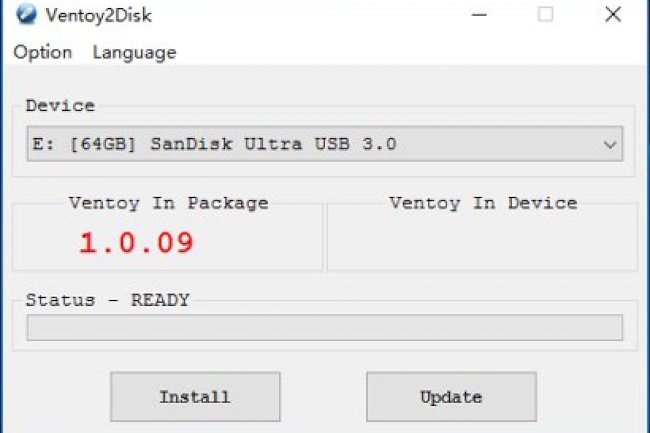This screenshot has height=433, width=650.
Task: Click the Status - READY label
Action: click(x=107, y=299)
